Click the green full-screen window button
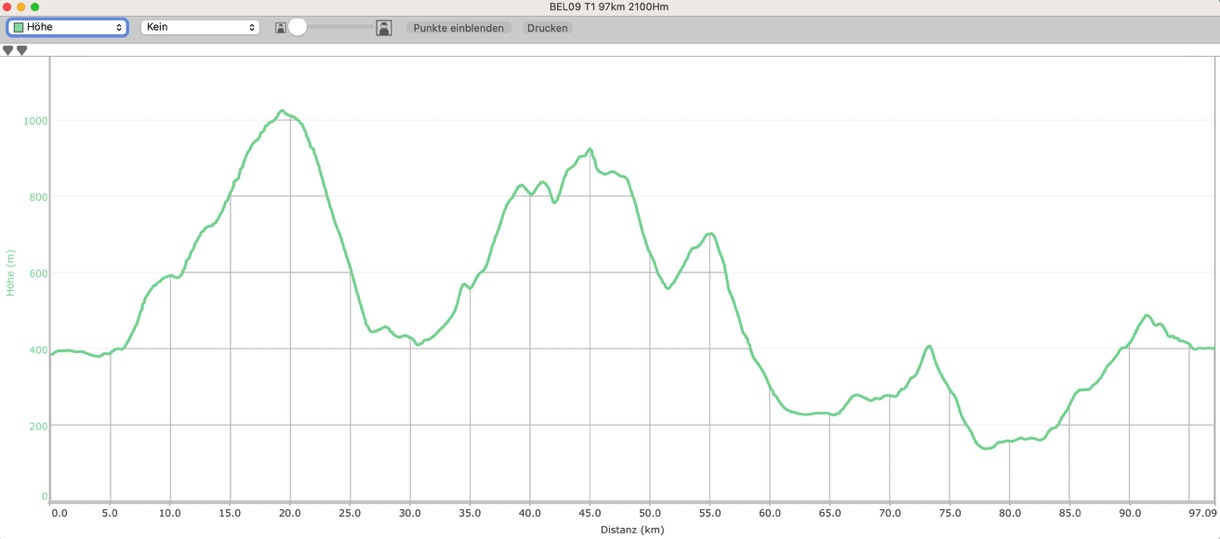The image size is (1220, 539). coord(35,7)
